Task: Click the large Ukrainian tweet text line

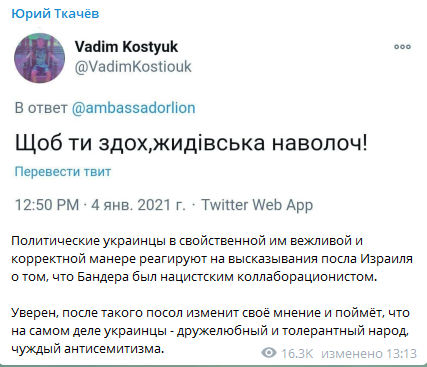Action: [x=191, y=143]
